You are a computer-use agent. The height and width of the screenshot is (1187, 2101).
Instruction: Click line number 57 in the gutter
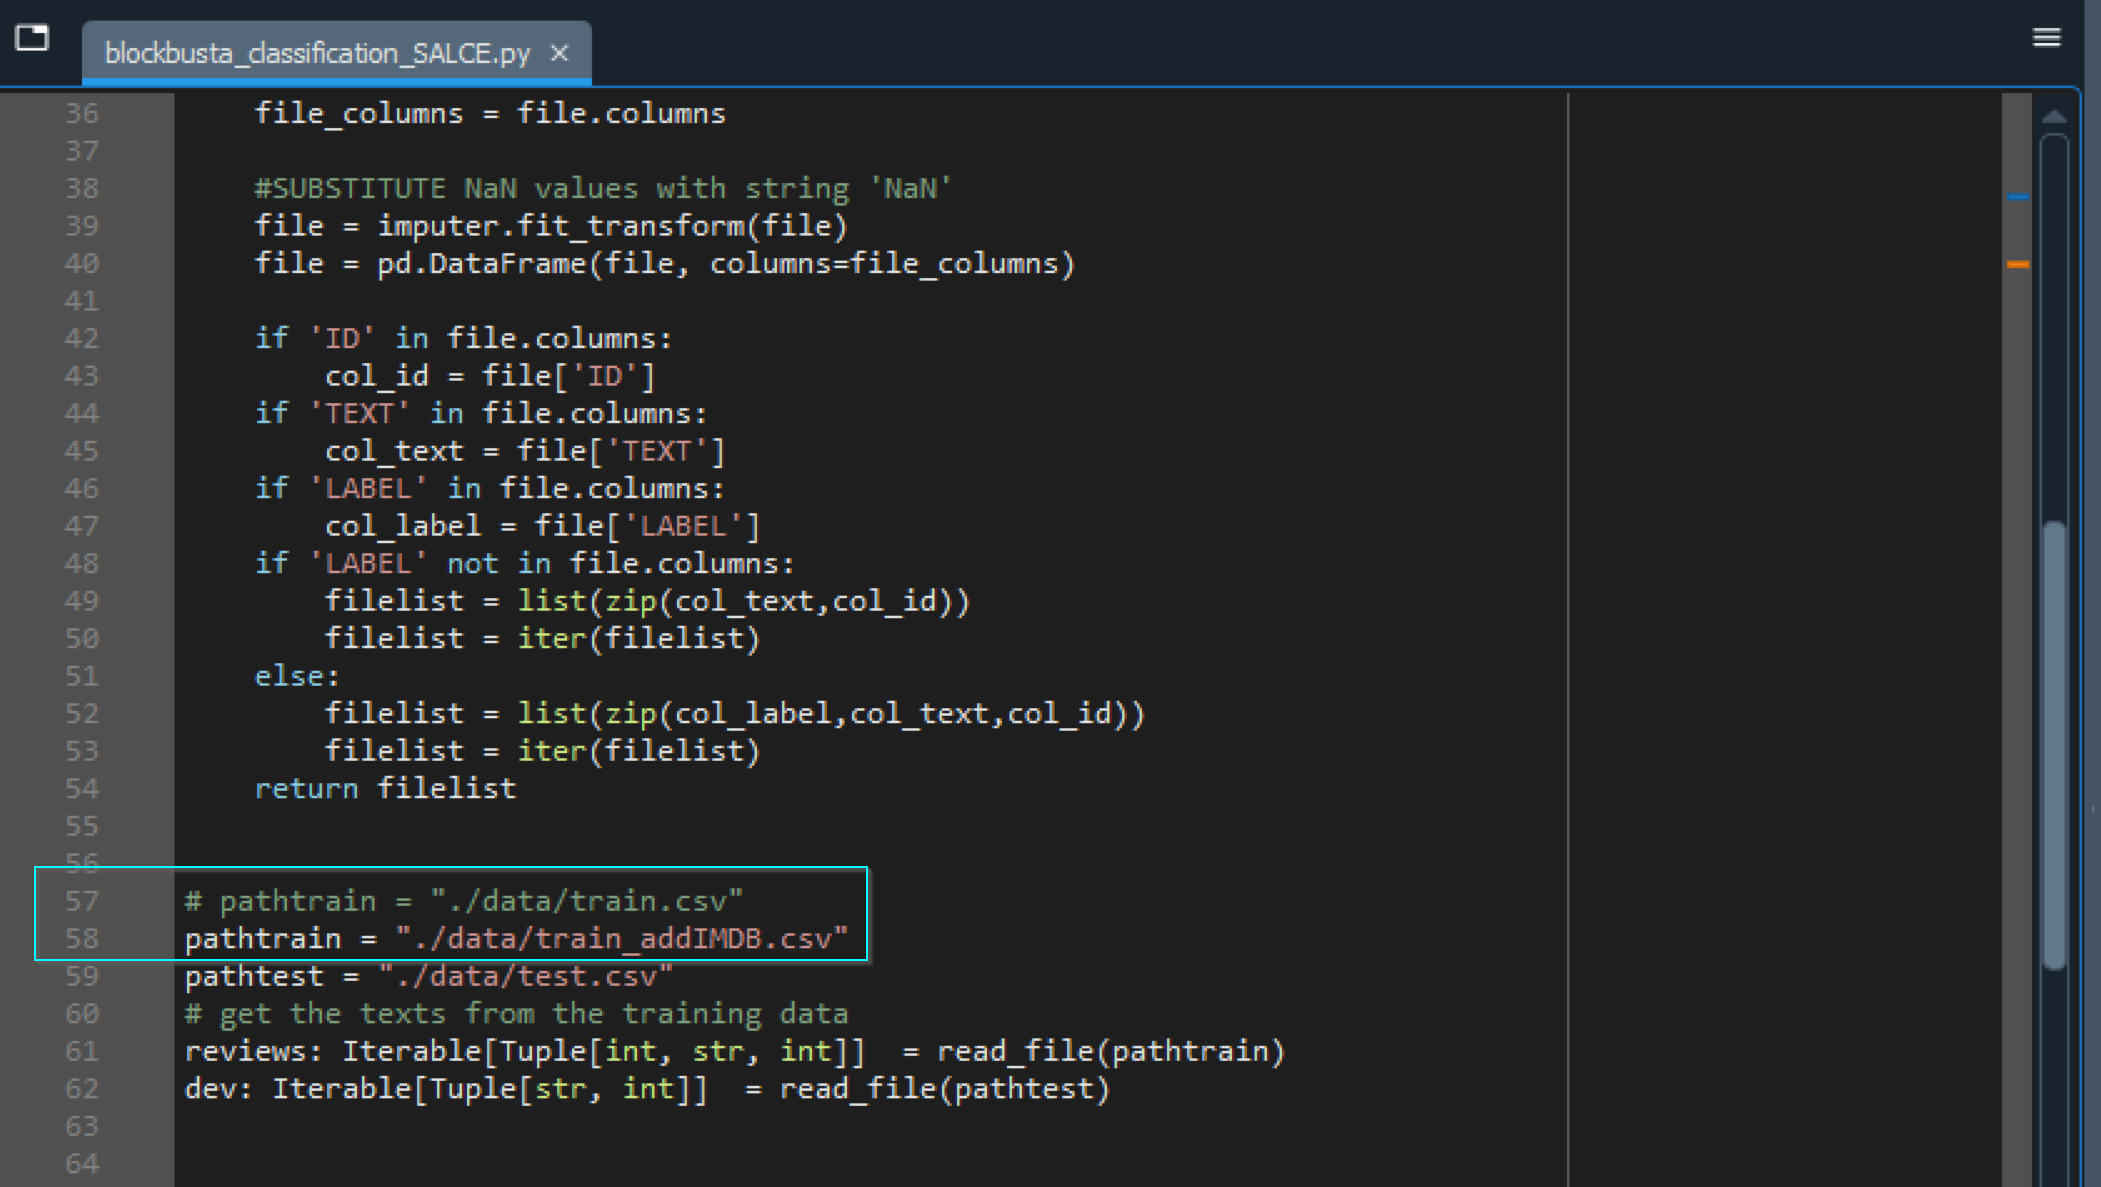(82, 901)
